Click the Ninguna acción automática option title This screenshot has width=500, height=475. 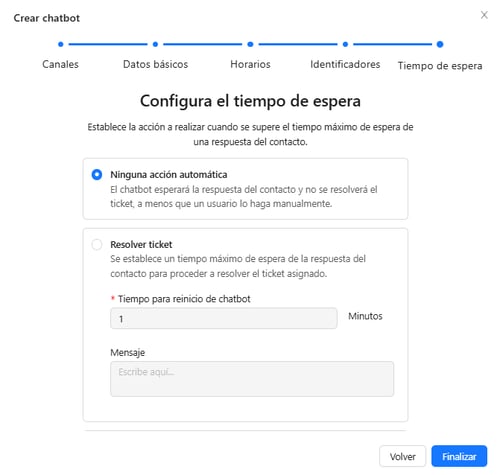tap(169, 174)
